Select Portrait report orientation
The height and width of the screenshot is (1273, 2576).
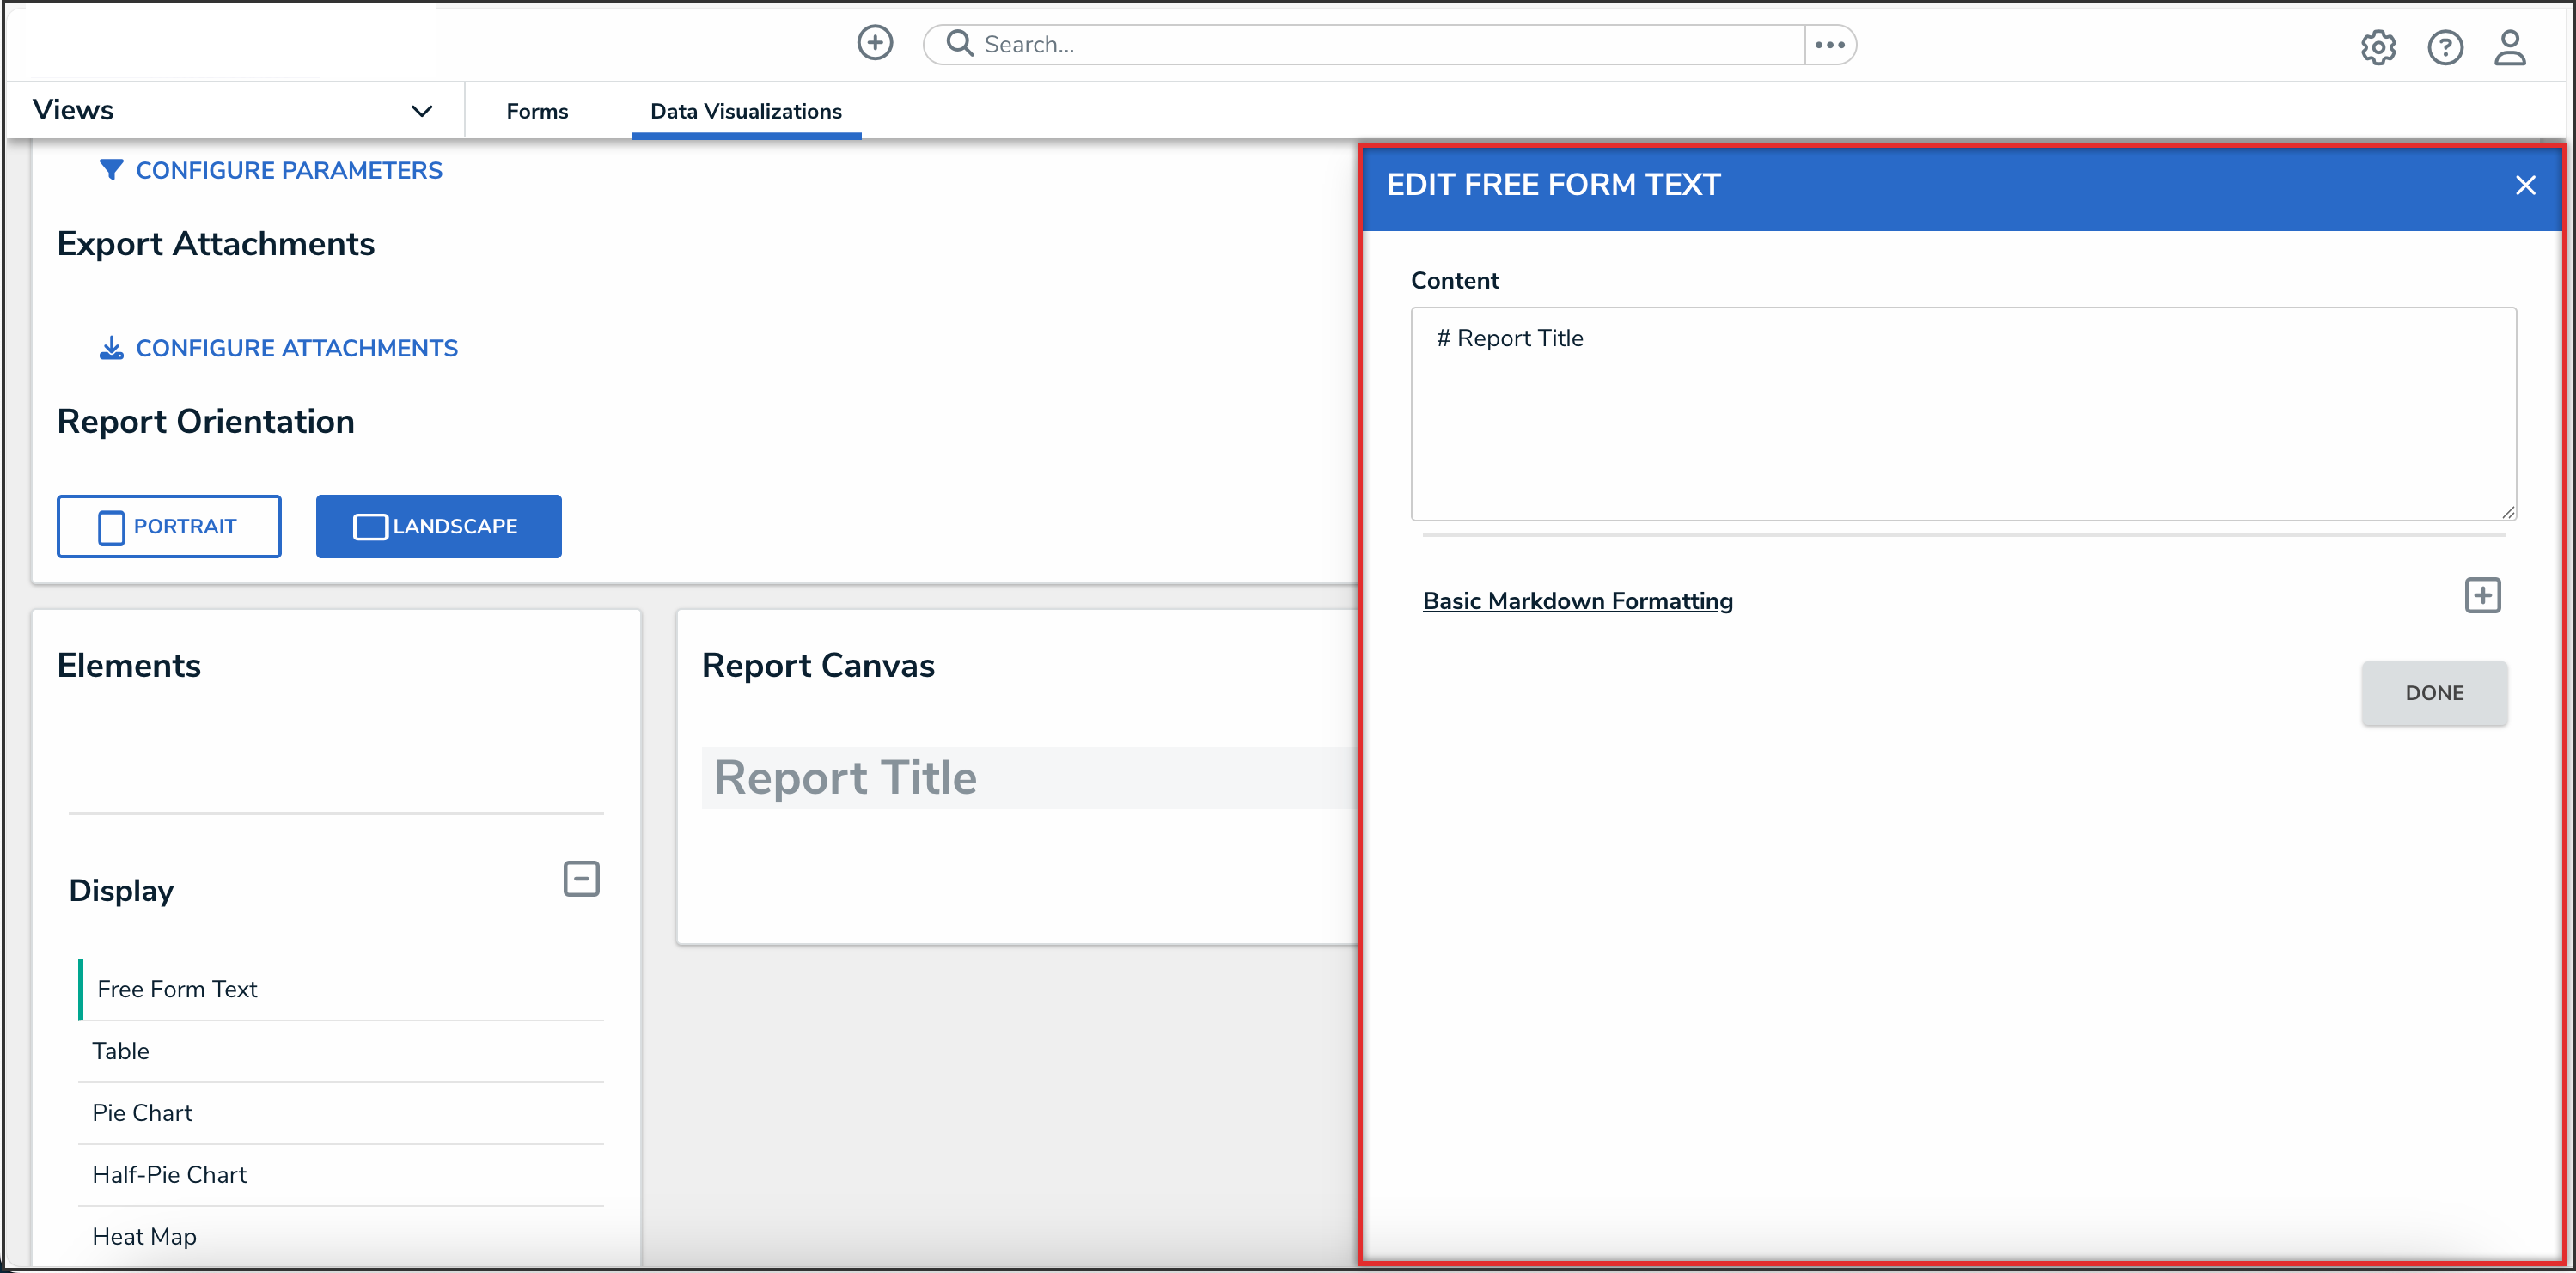tap(169, 526)
